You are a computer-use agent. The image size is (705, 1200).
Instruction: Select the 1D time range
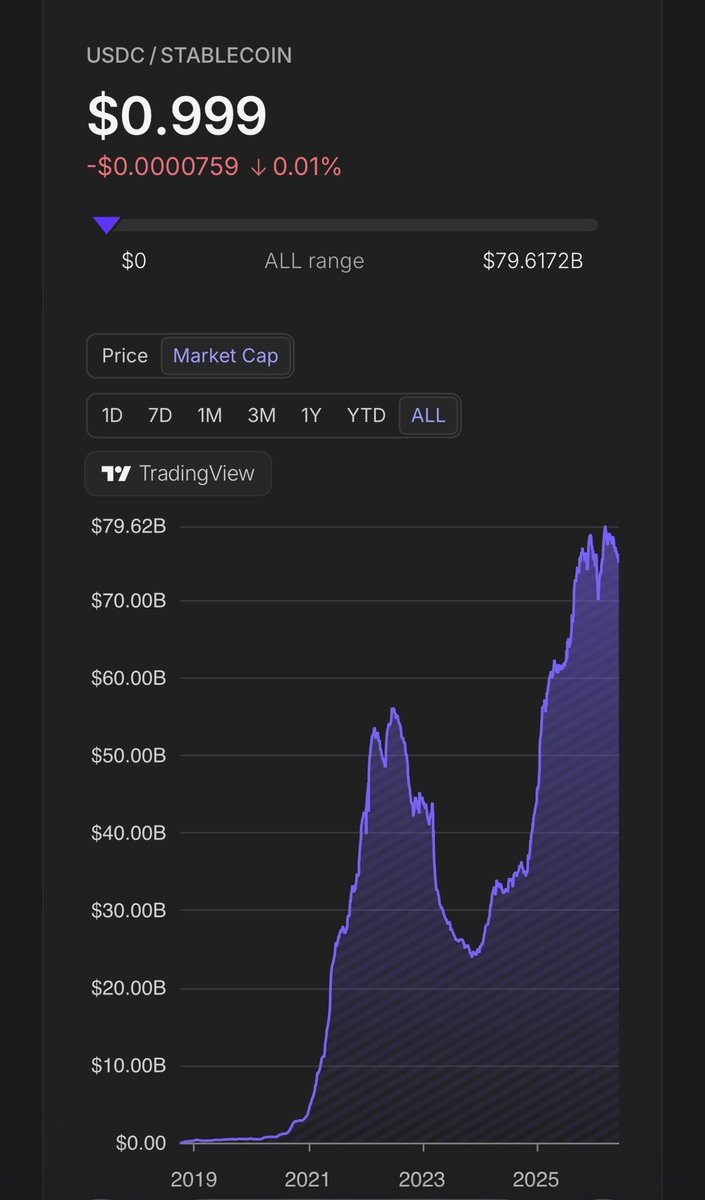(x=112, y=415)
